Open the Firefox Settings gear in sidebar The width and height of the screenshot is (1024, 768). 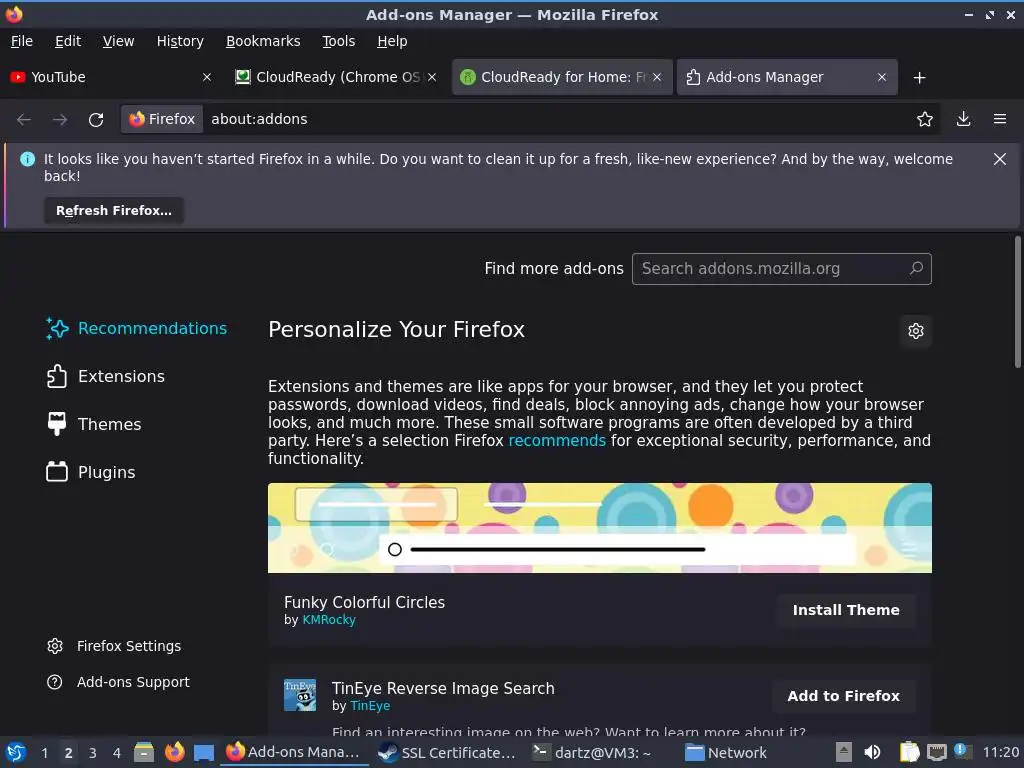pyautogui.click(x=55, y=646)
